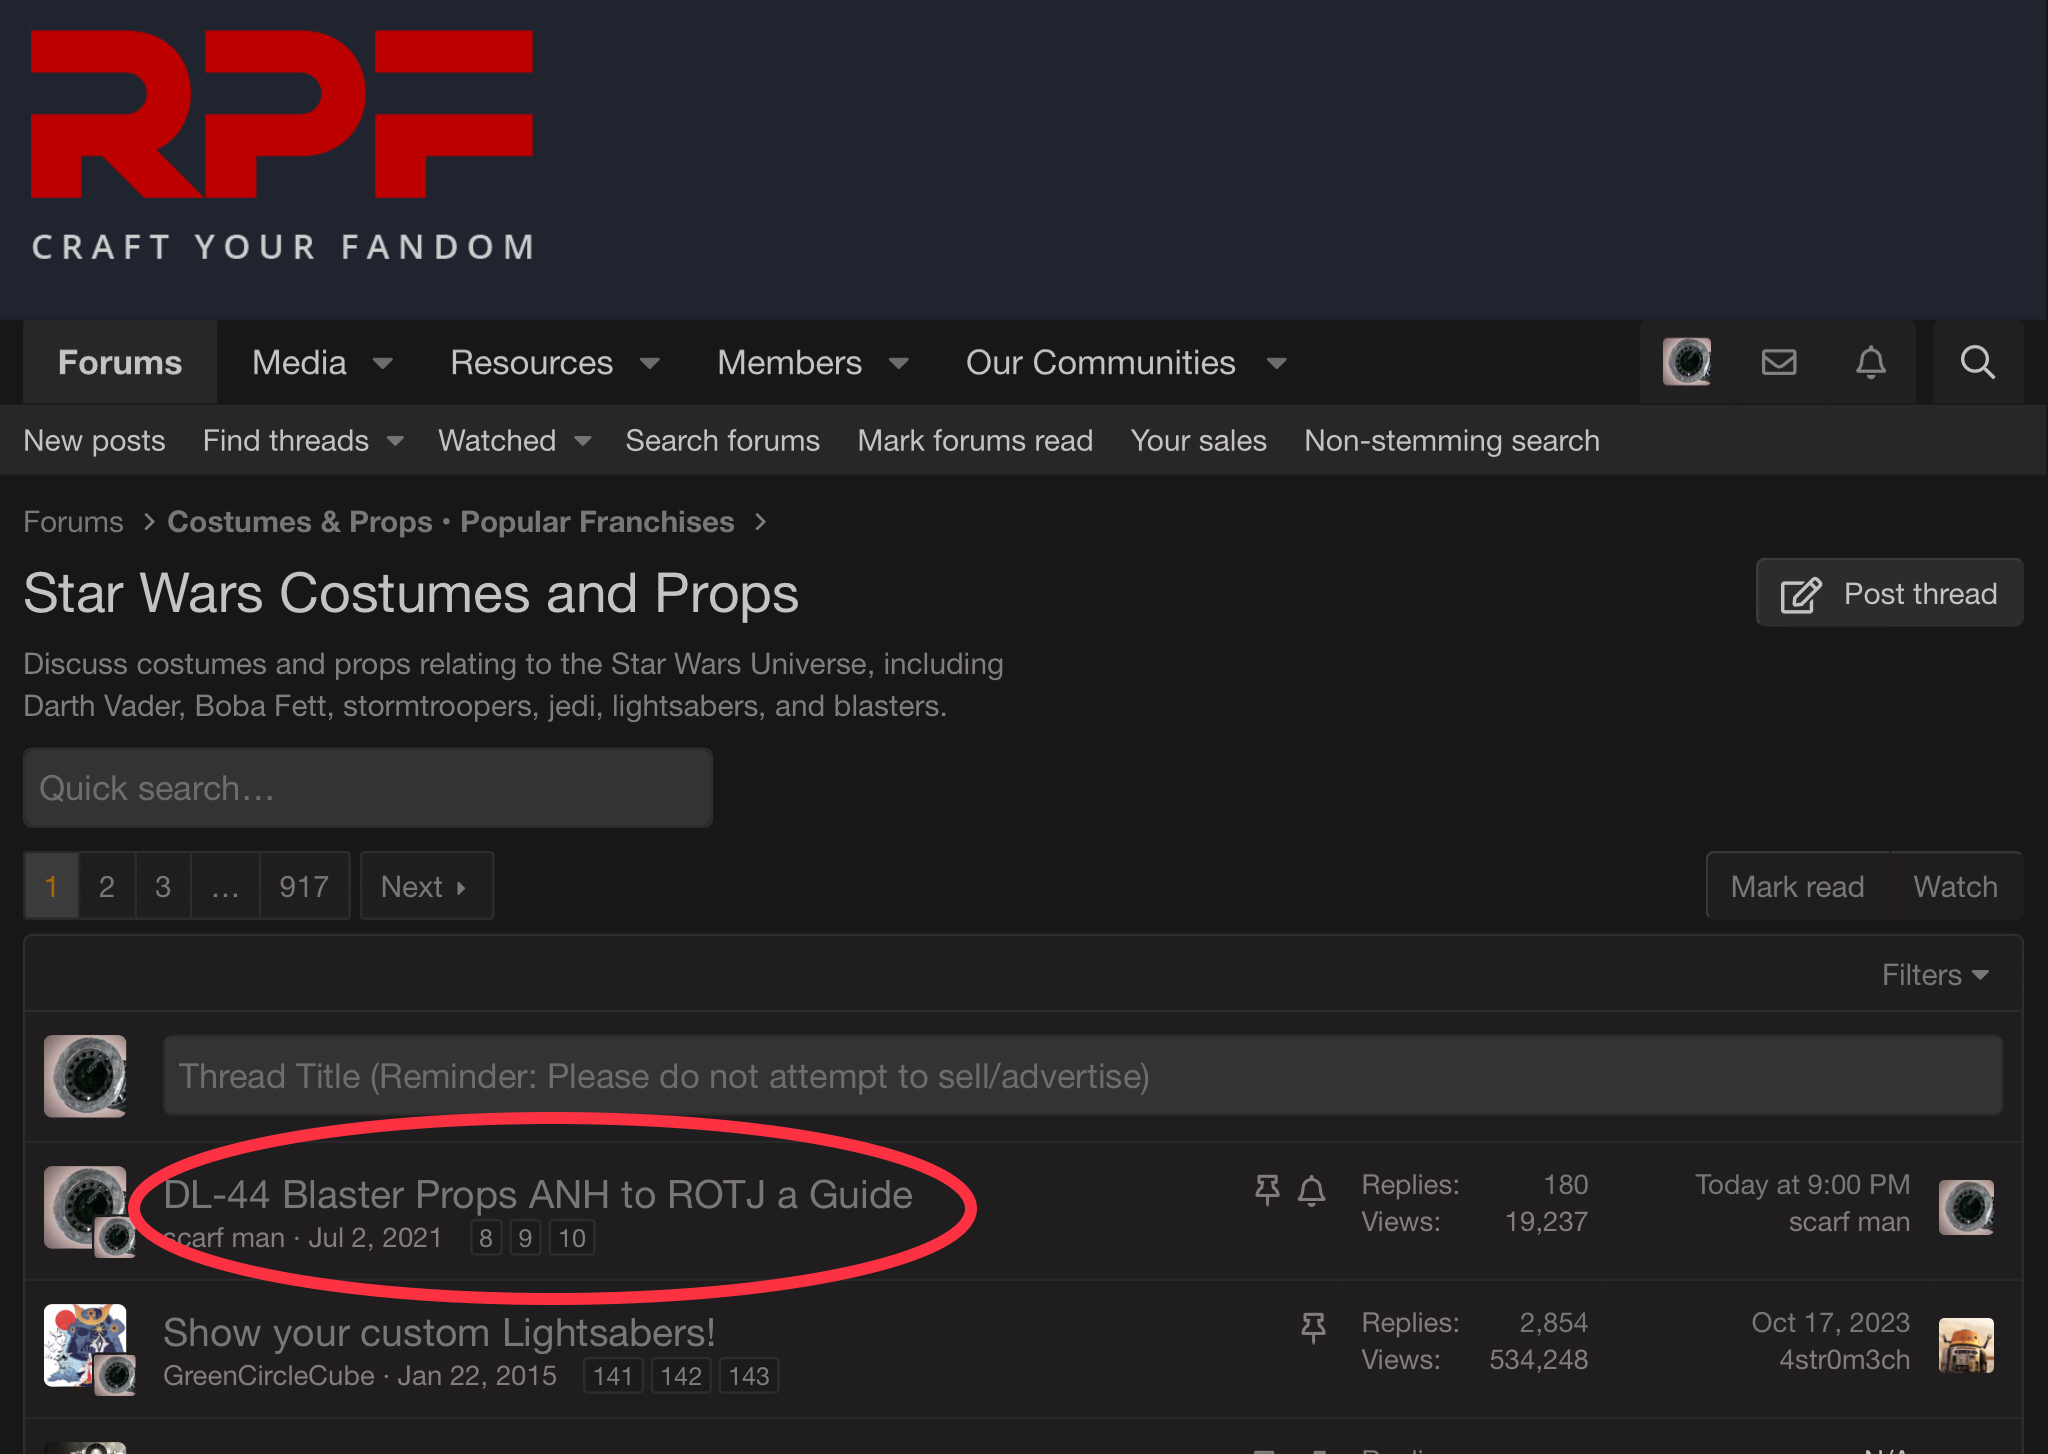The image size is (2048, 1454).
Task: Open the user account avatar menu
Action: (1686, 362)
